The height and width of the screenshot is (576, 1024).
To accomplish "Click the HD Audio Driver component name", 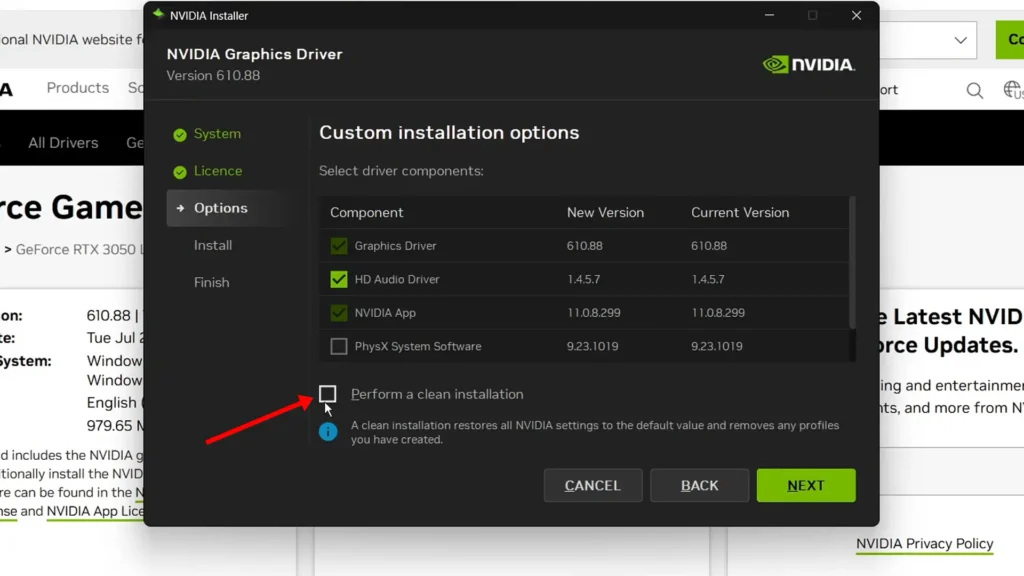I will coord(396,280).
